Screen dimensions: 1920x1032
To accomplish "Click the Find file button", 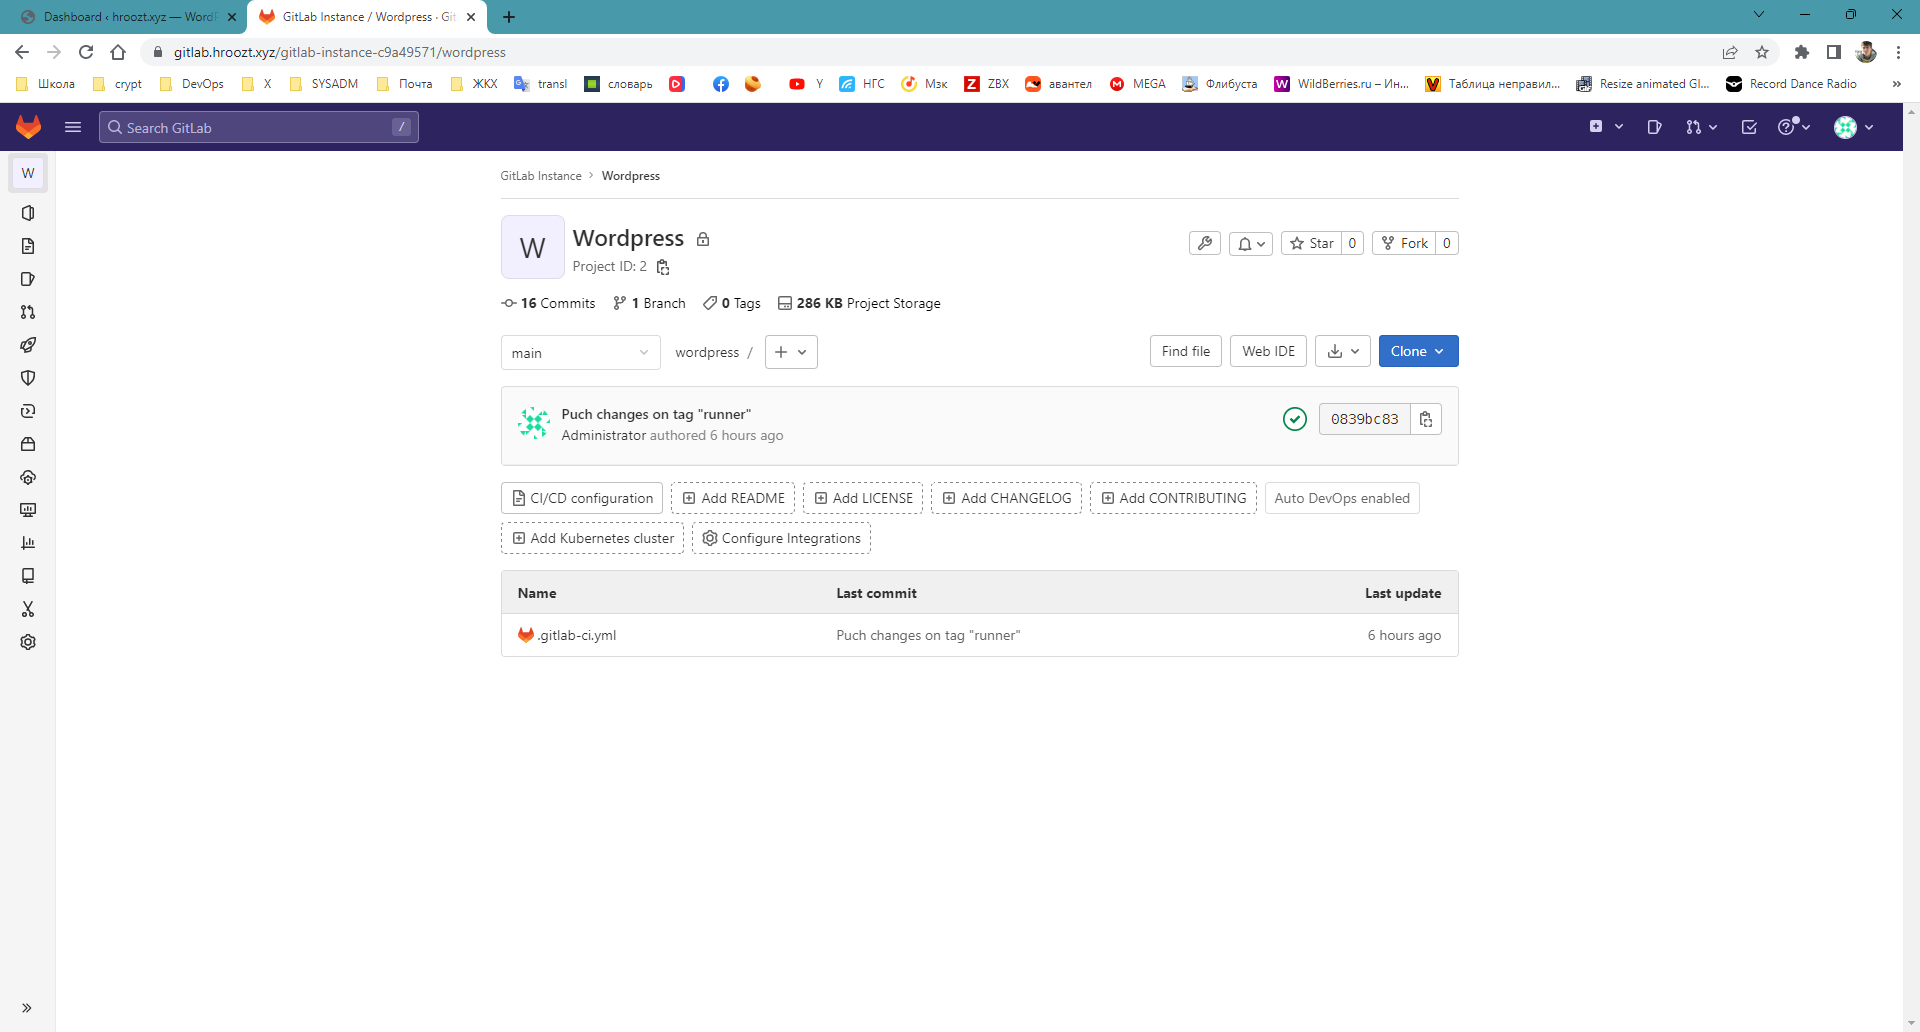I will pos(1185,351).
